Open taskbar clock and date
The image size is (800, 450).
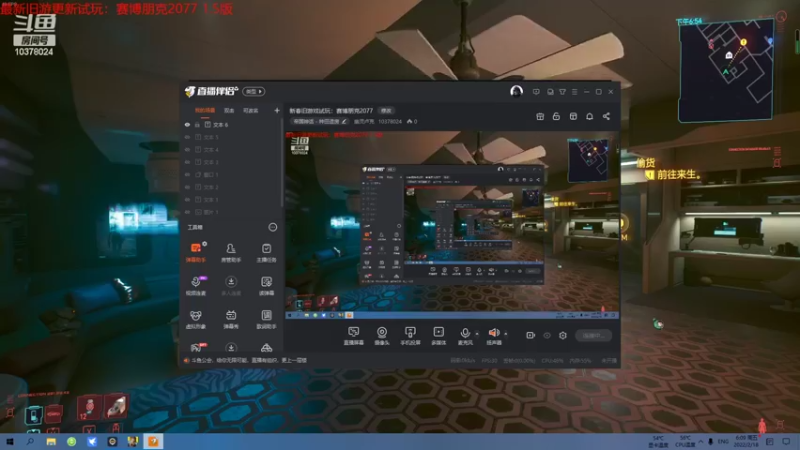click(746, 441)
